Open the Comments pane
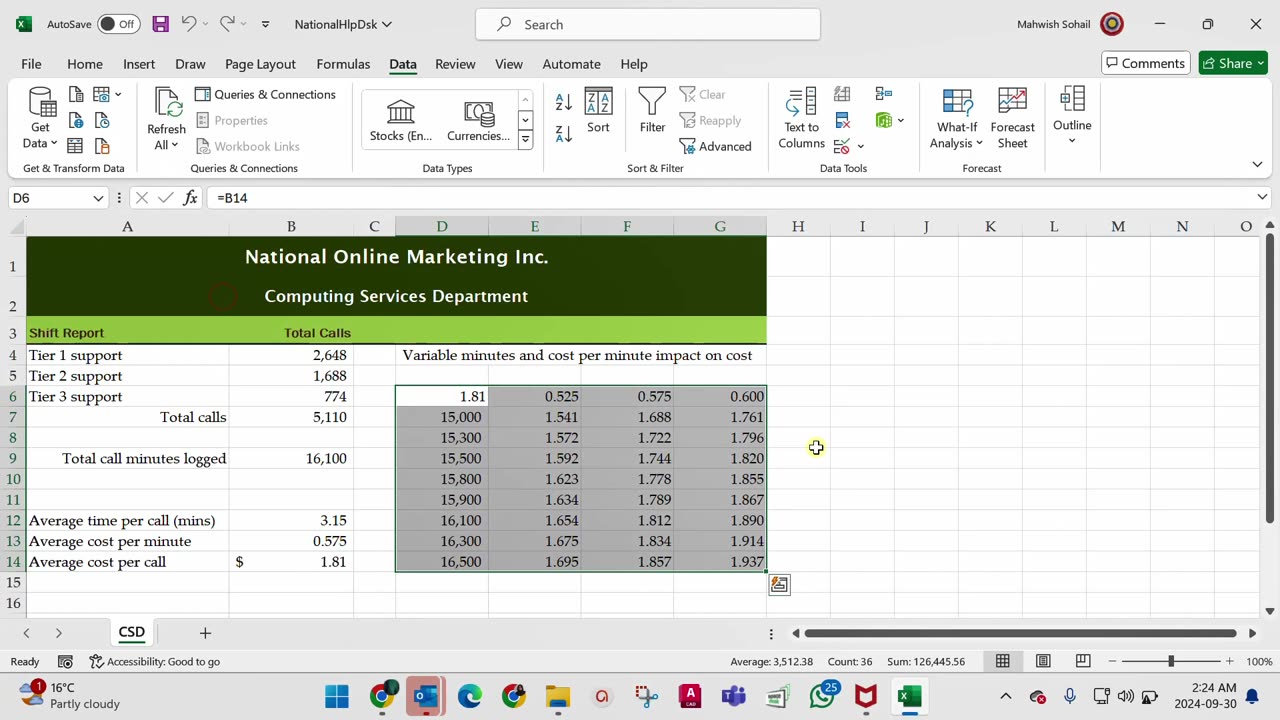This screenshot has height=720, width=1280. coord(1145,63)
